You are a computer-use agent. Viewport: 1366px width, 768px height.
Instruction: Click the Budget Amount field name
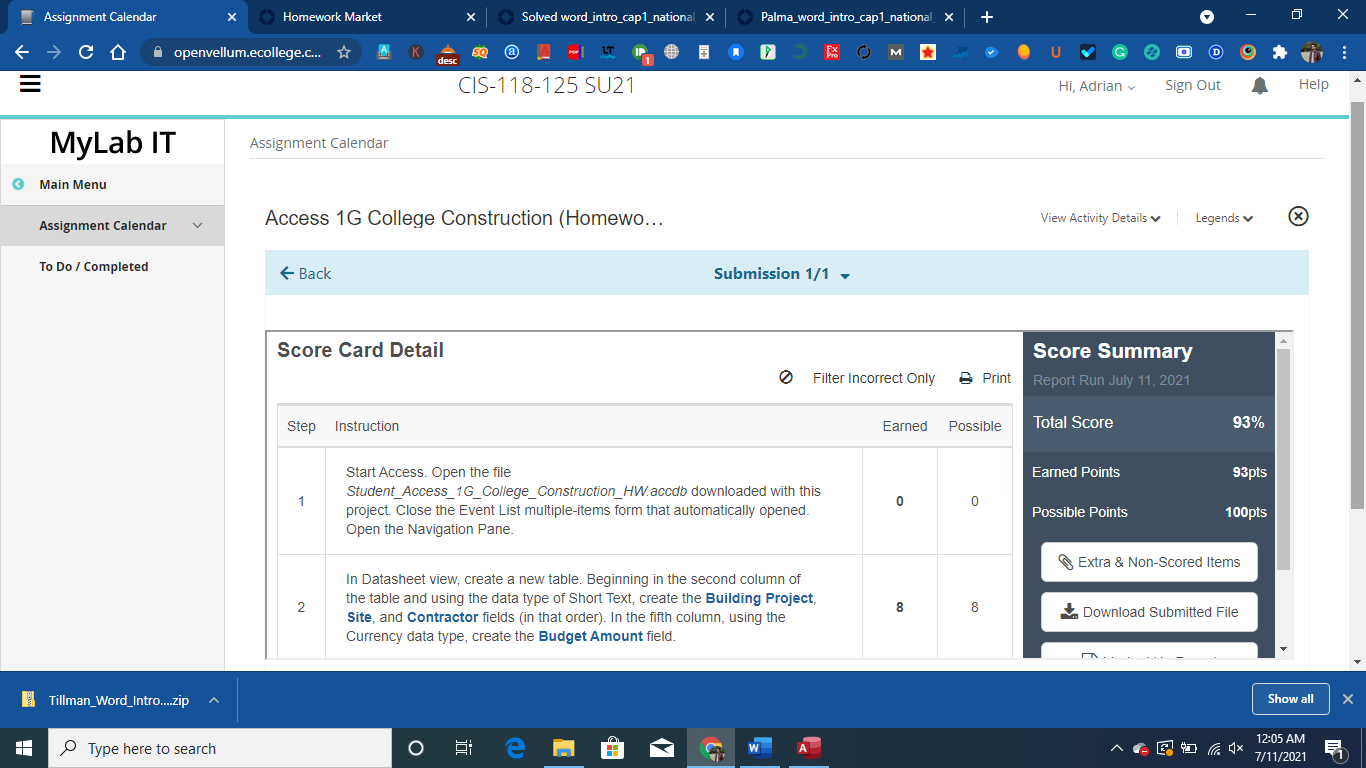(591, 636)
